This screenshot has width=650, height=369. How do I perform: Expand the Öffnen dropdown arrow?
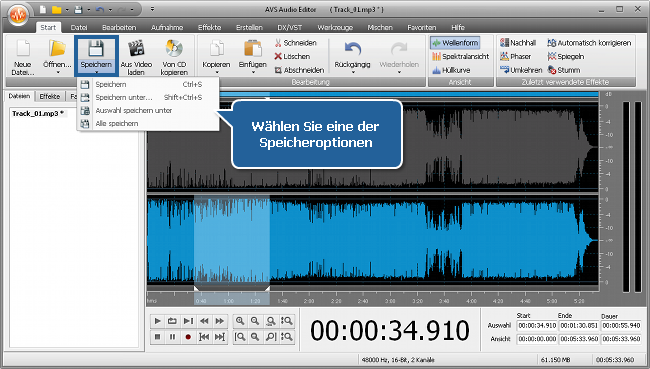(58, 73)
